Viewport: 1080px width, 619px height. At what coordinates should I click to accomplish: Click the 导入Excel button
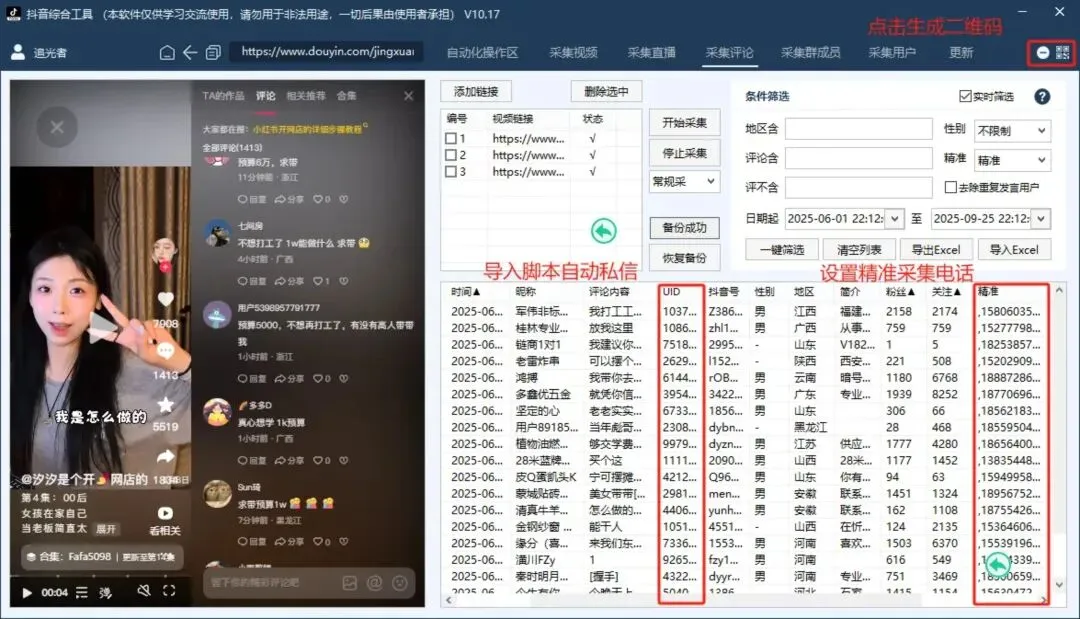click(x=1014, y=249)
